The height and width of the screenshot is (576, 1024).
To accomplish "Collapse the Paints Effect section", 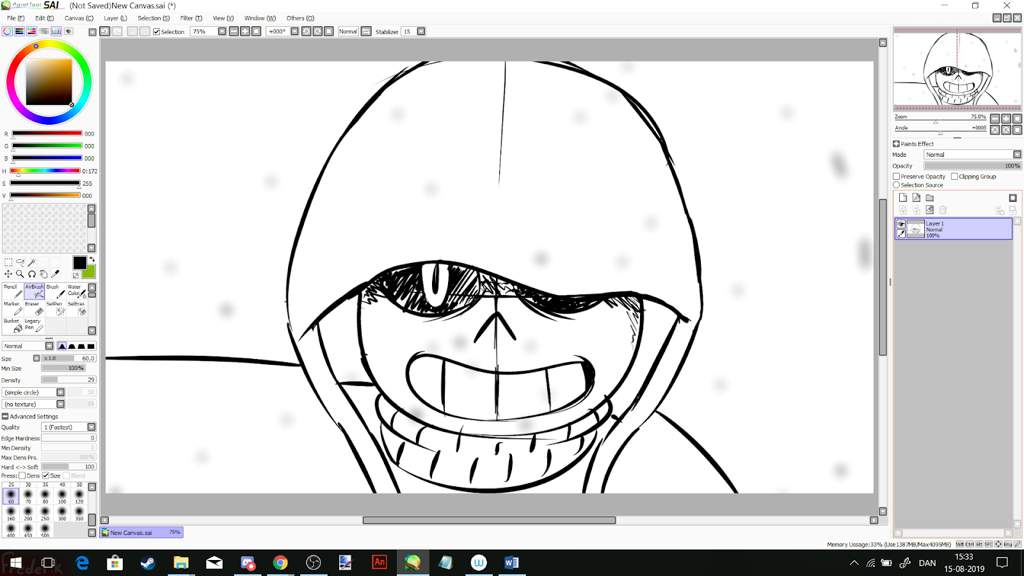I will click(897, 144).
